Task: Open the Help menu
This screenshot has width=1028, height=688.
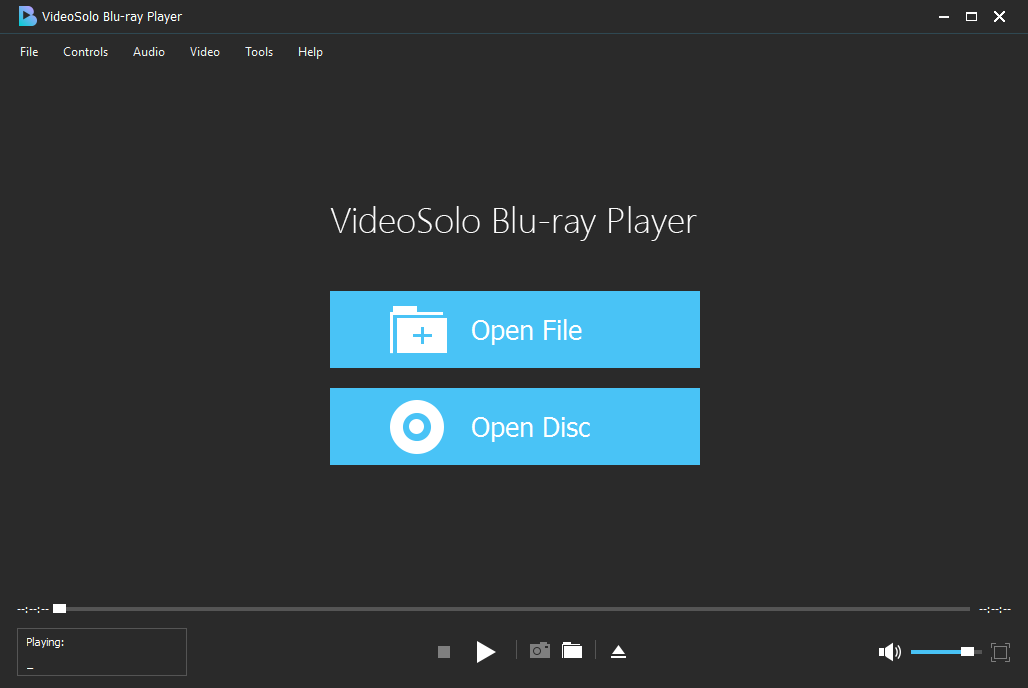Action: pyautogui.click(x=310, y=52)
